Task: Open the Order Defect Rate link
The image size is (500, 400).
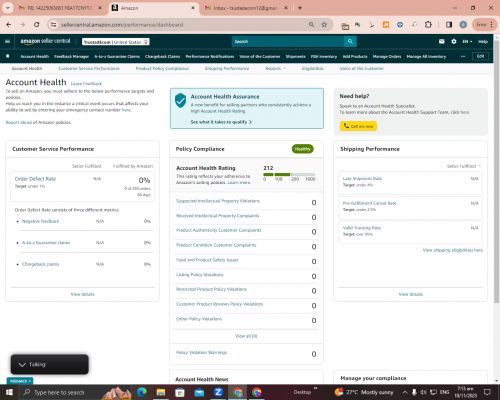Action: [x=35, y=179]
